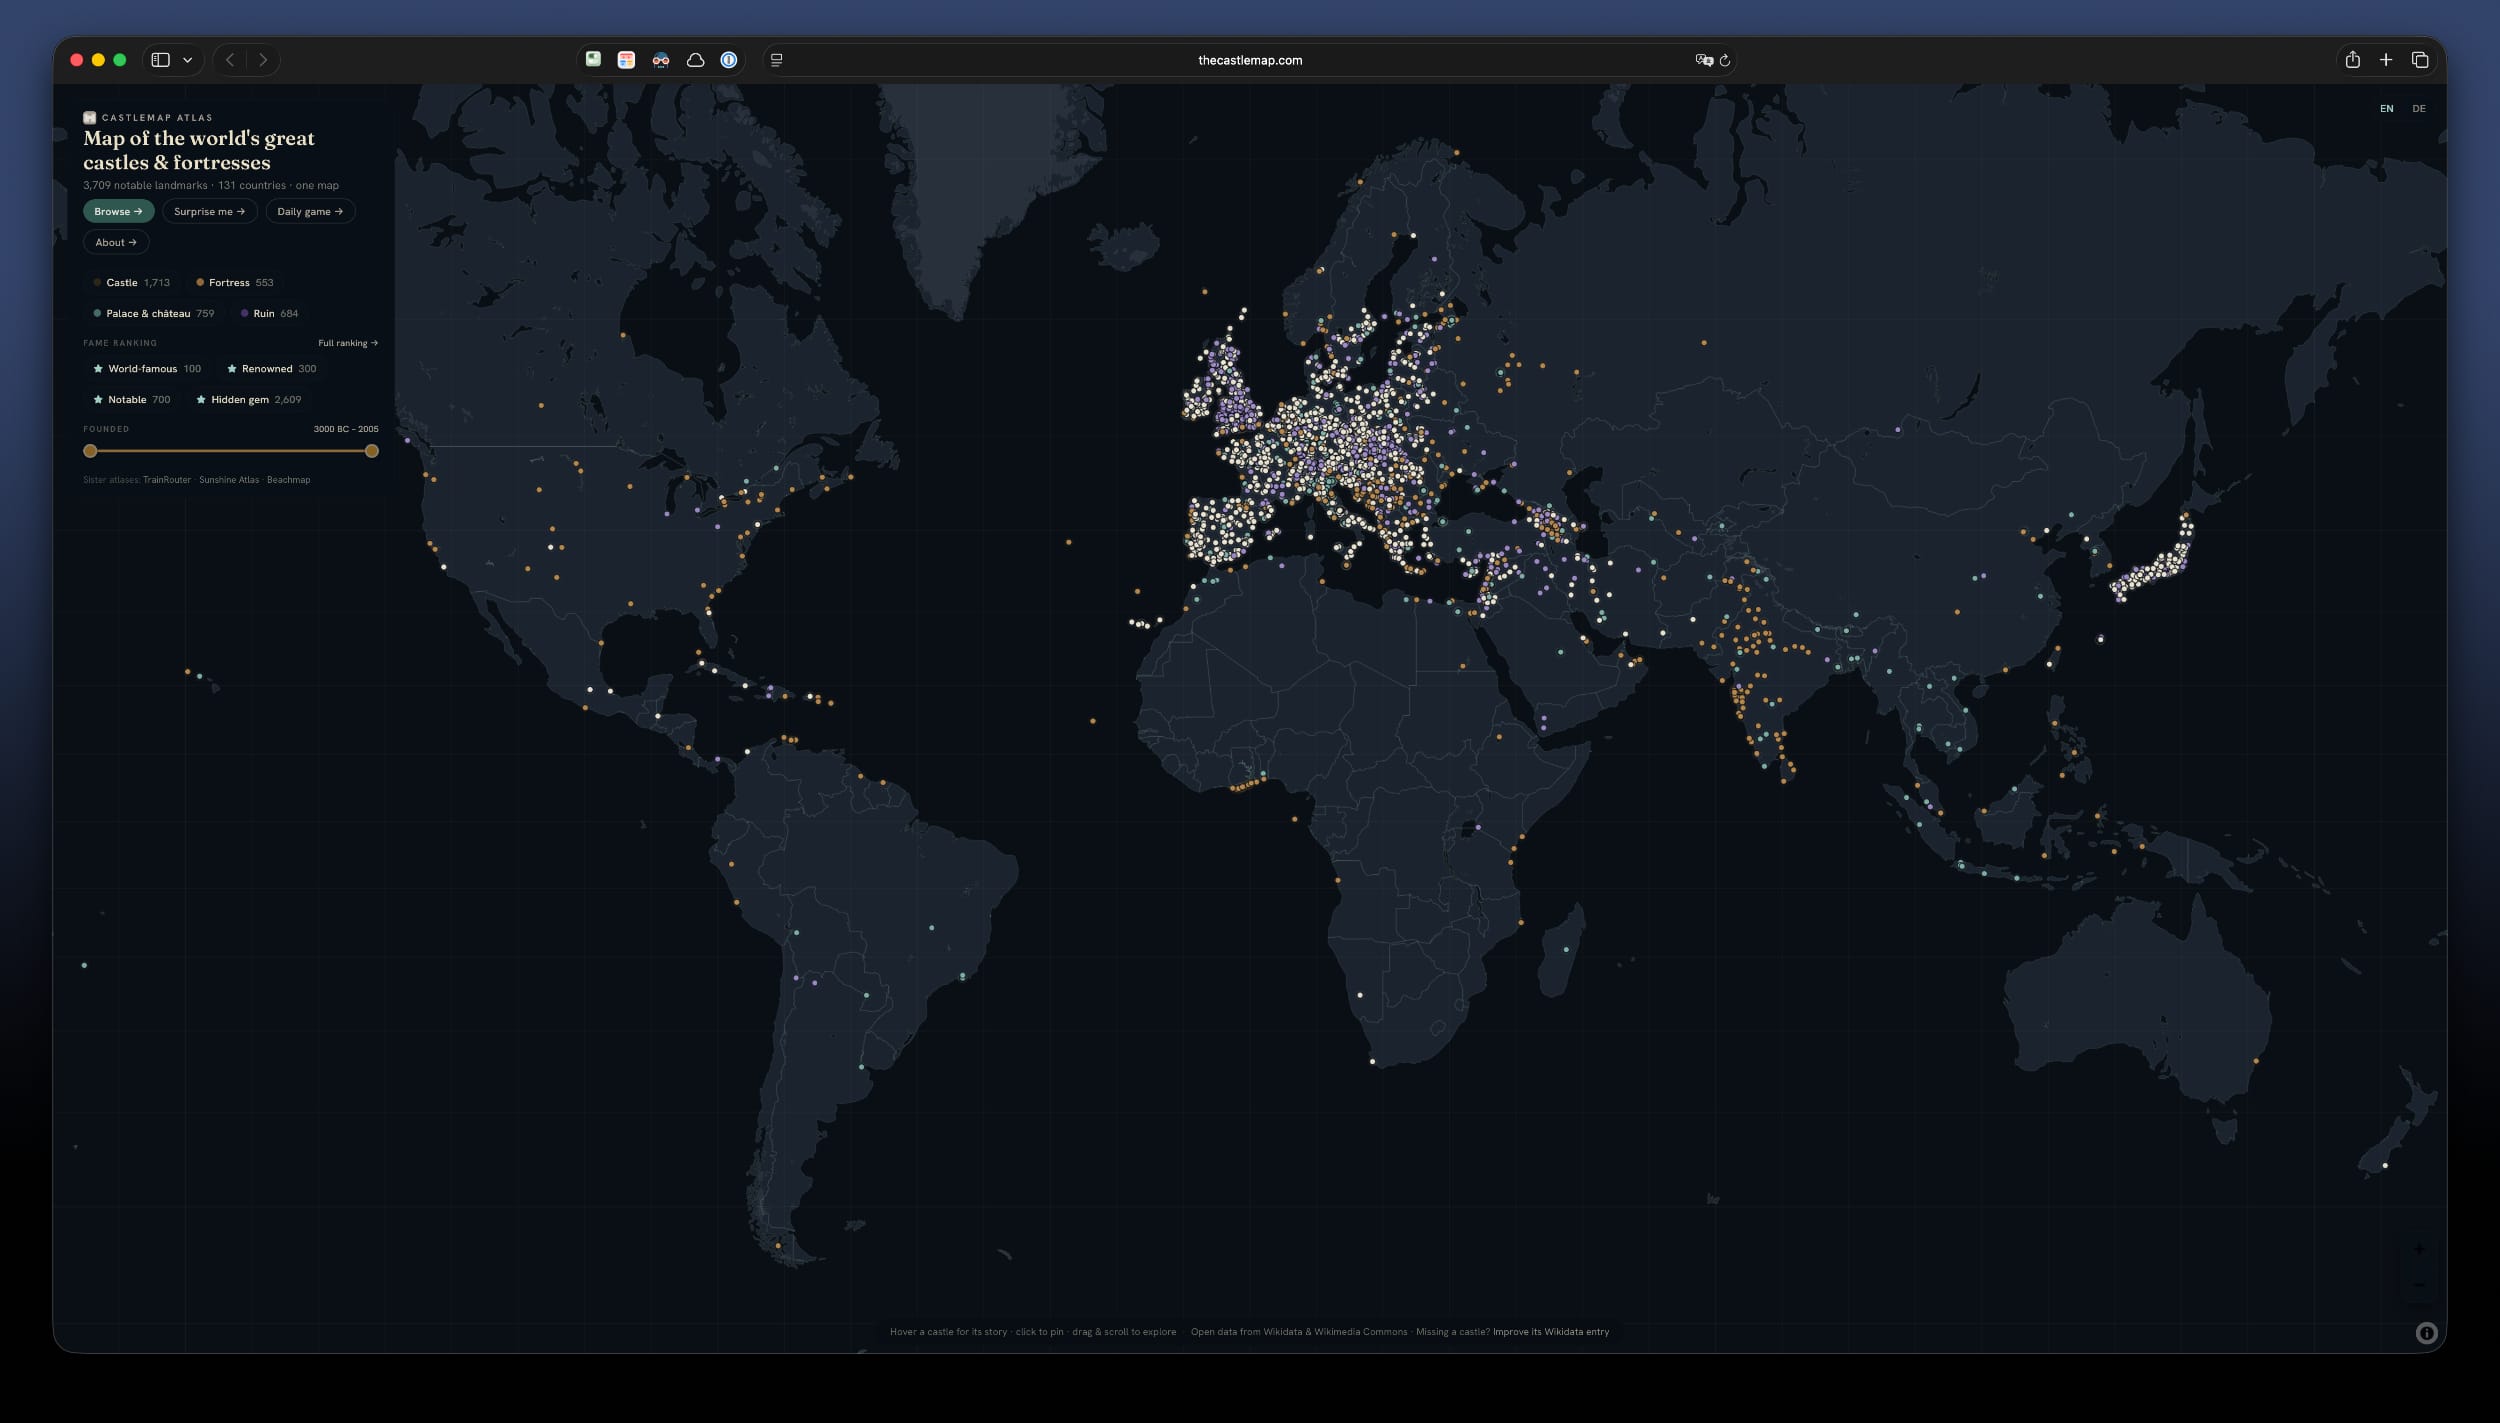This screenshot has height=1423, width=2500.
Task: Click the translate icon in address bar
Action: tap(1704, 60)
